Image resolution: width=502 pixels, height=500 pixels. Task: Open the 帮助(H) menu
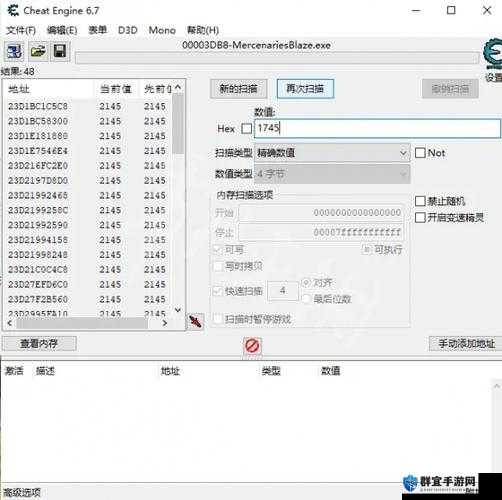pyautogui.click(x=203, y=30)
